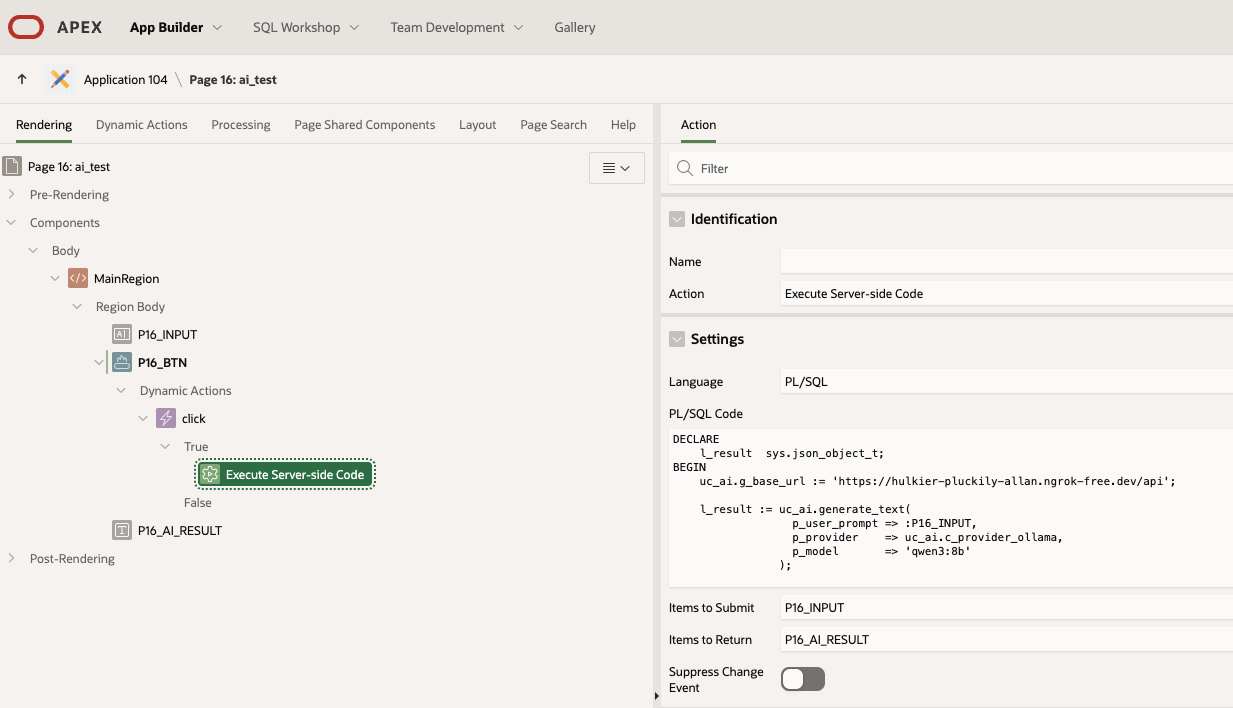The width and height of the screenshot is (1233, 708).
Task: Click the click dynamic action lightning icon
Action: coord(166,419)
